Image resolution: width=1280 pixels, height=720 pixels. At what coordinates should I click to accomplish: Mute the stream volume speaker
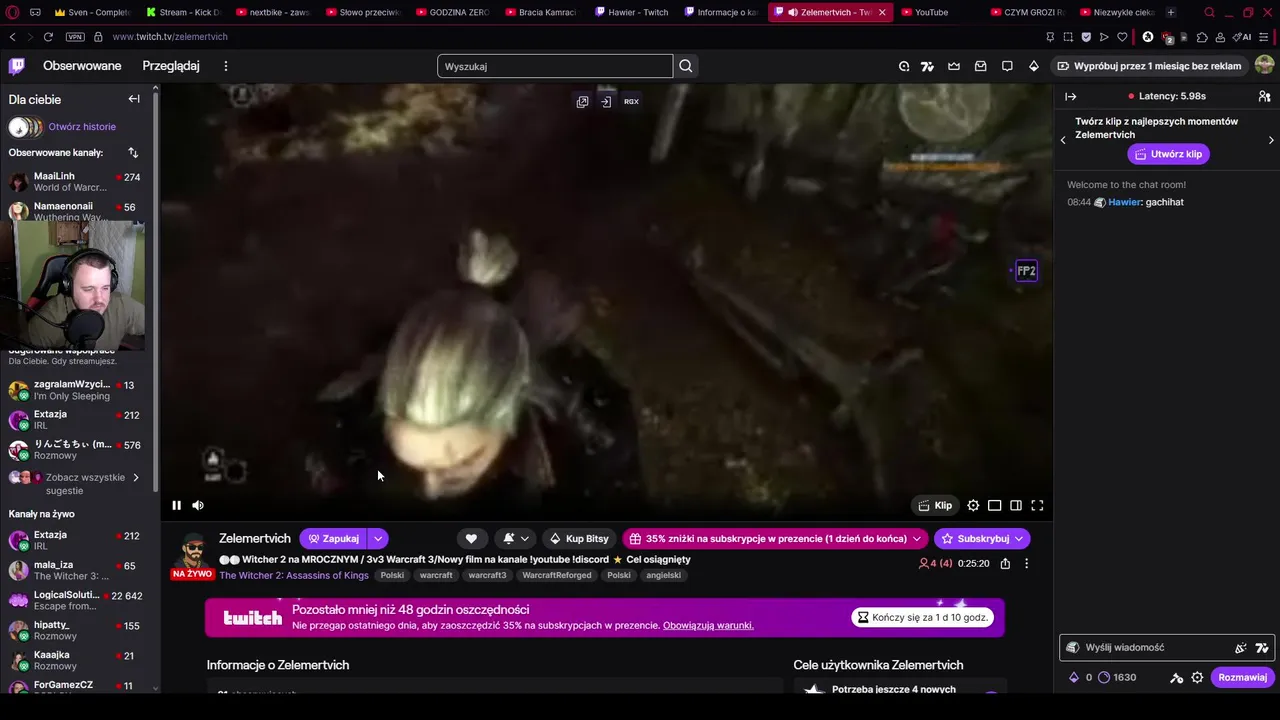coord(198,506)
